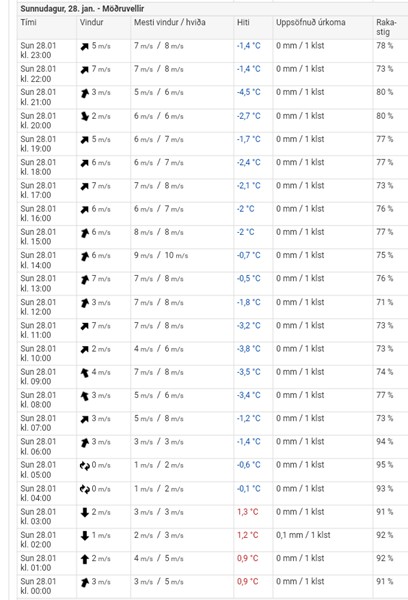Click the Vindur column header
Image resolution: width=408 pixels, height=600 pixels.
tap(91, 23)
